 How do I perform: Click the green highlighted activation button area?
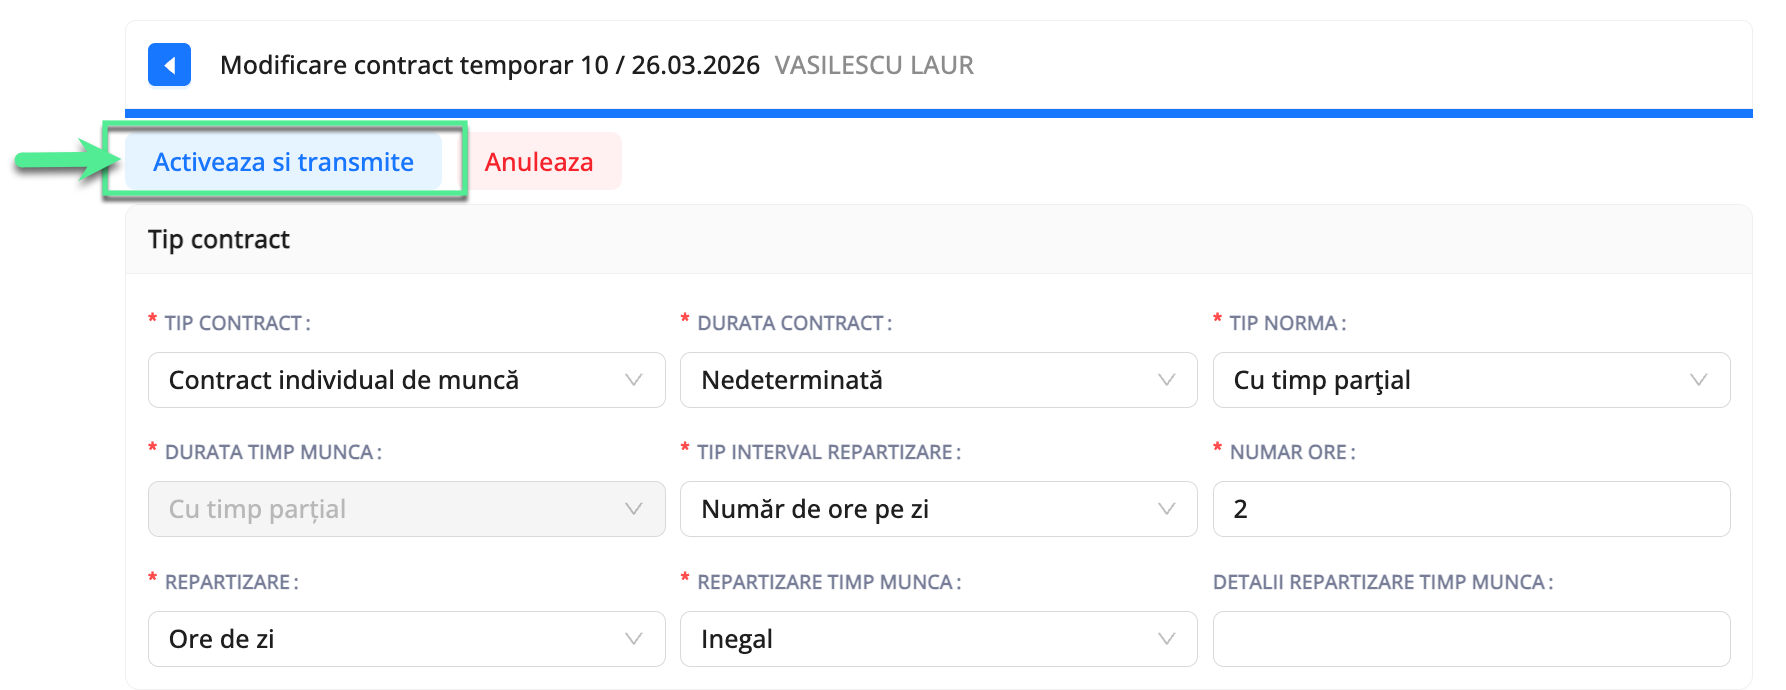point(283,161)
